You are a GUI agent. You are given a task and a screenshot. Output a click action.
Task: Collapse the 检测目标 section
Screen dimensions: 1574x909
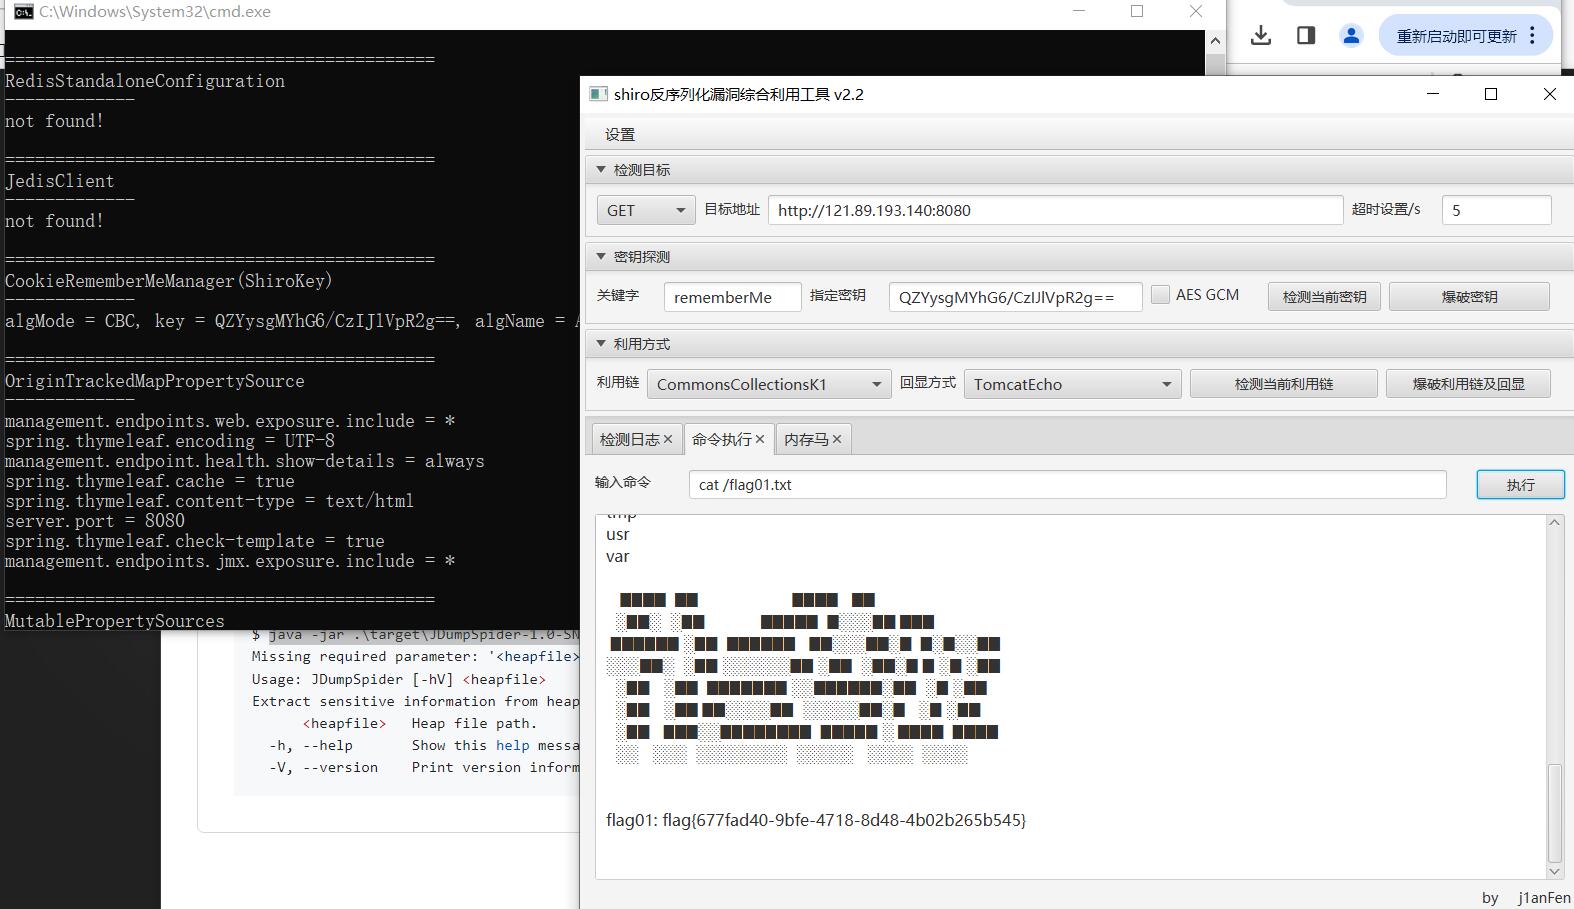click(x=601, y=170)
